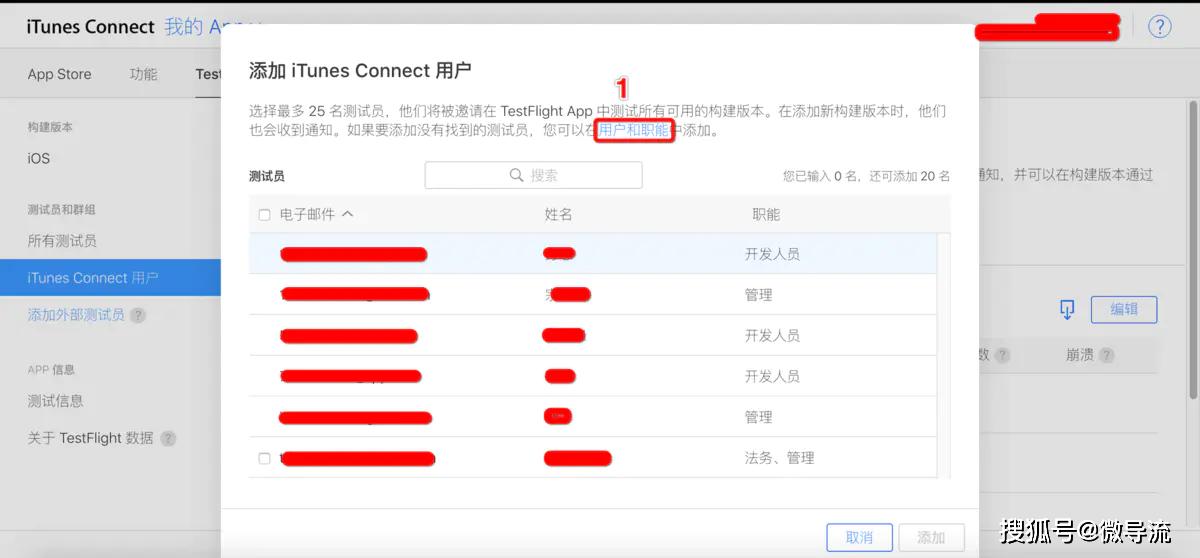Click the download icon beside 编辑 button
Screen dimensions: 1200x558
tap(1067, 310)
